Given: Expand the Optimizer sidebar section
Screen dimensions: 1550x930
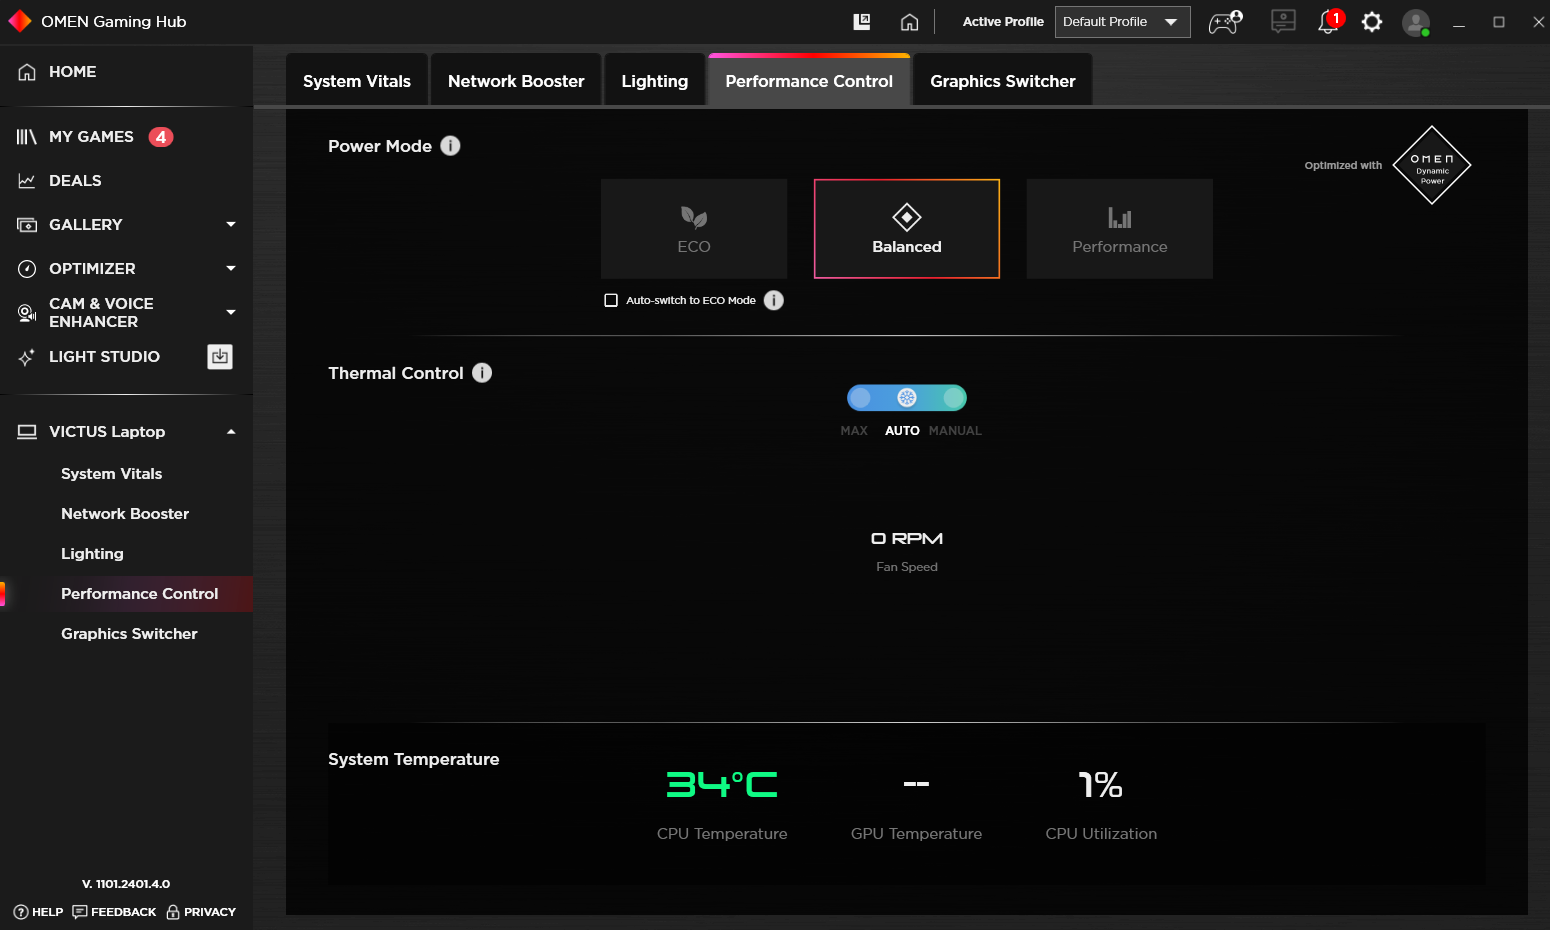Looking at the screenshot, I should coord(231,269).
